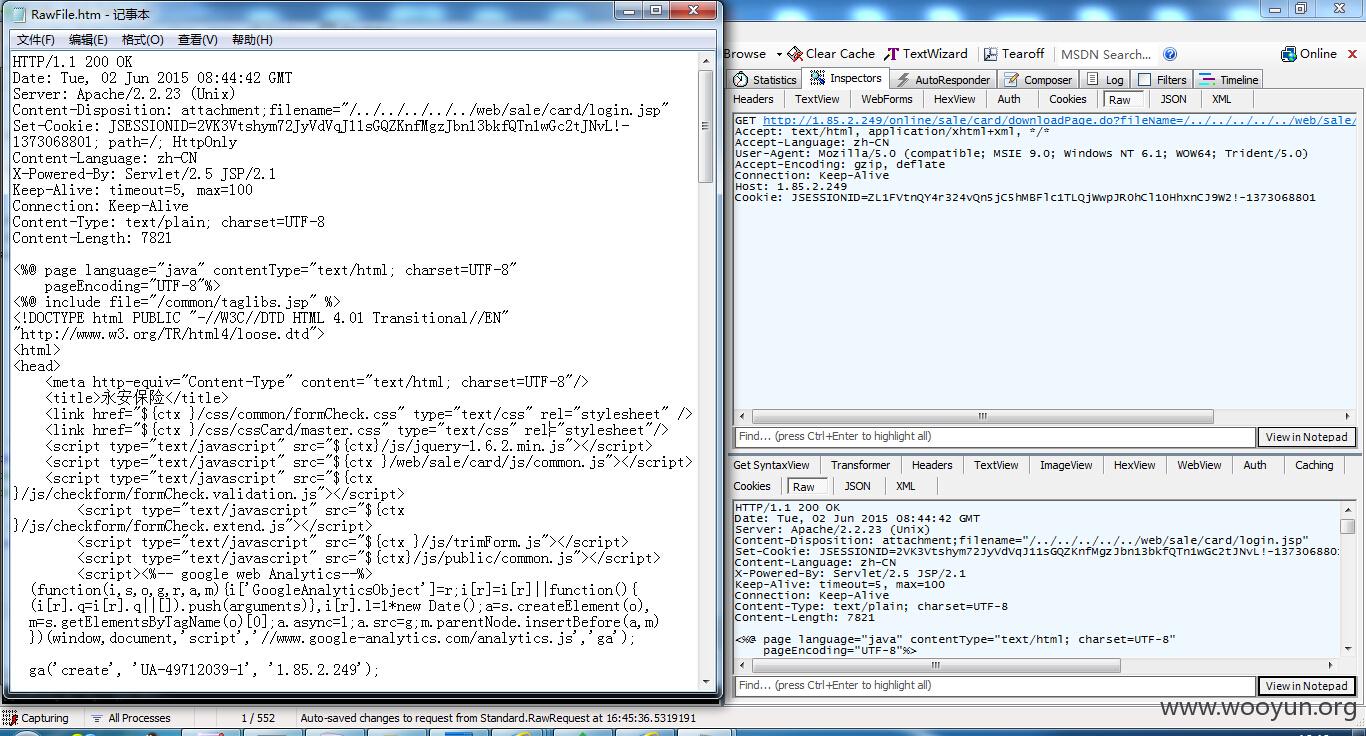1366x736 pixels.
Task: Select the response Transformer tab
Action: coord(860,465)
